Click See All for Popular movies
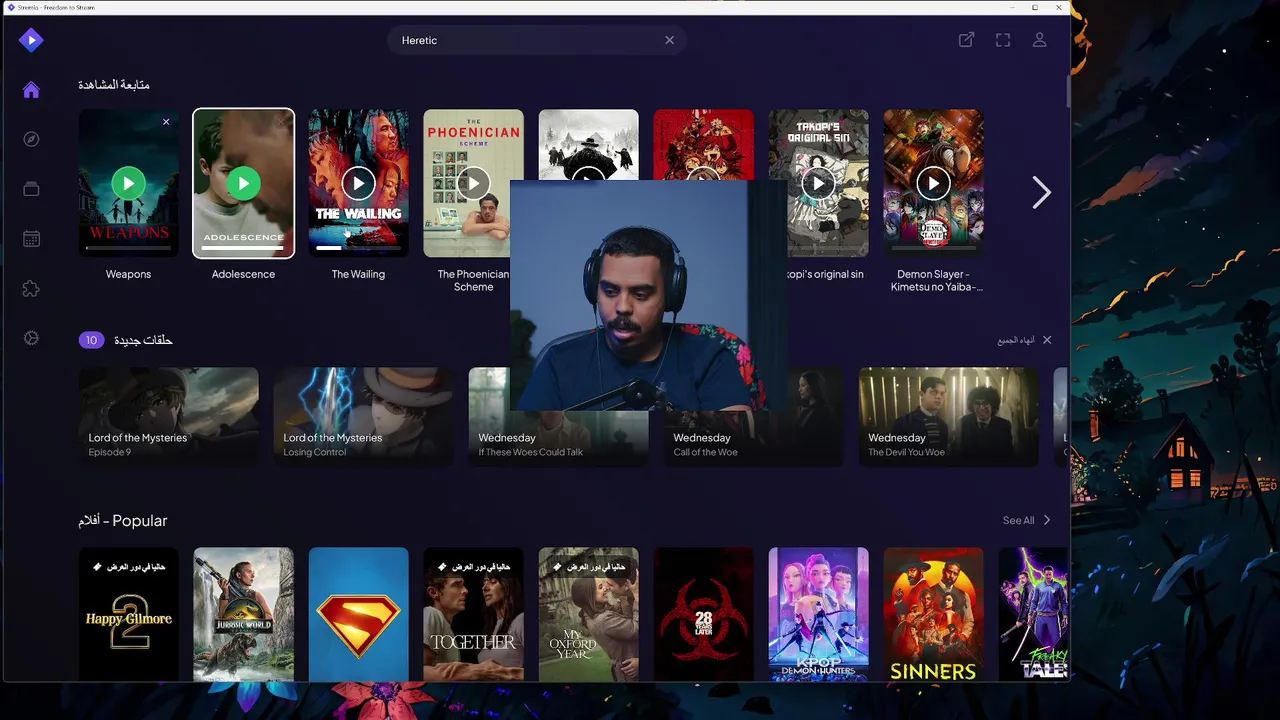 coord(1026,520)
